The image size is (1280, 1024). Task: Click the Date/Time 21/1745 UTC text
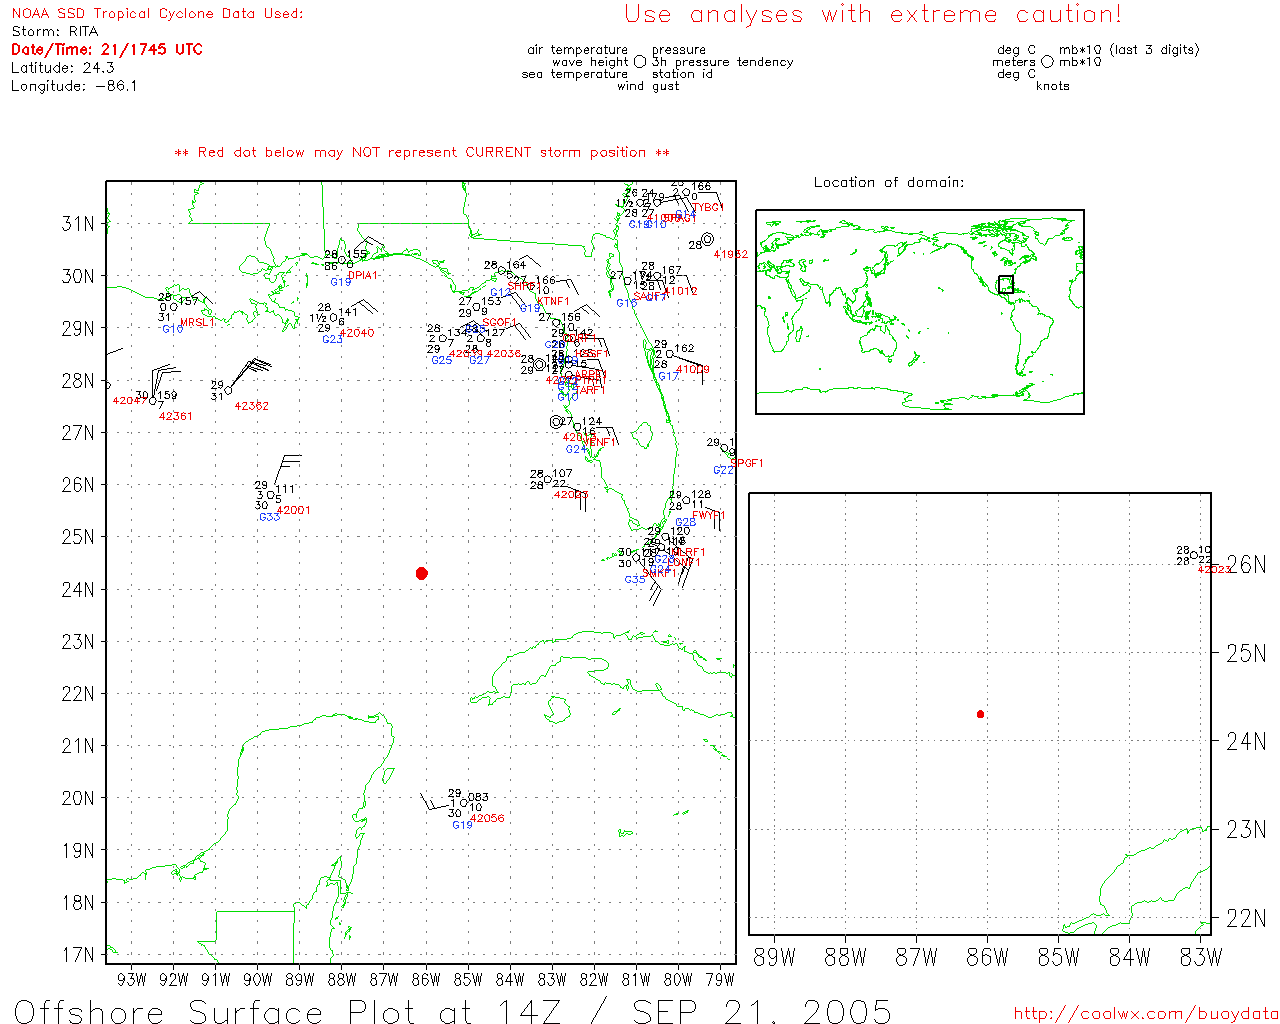[x=107, y=49]
